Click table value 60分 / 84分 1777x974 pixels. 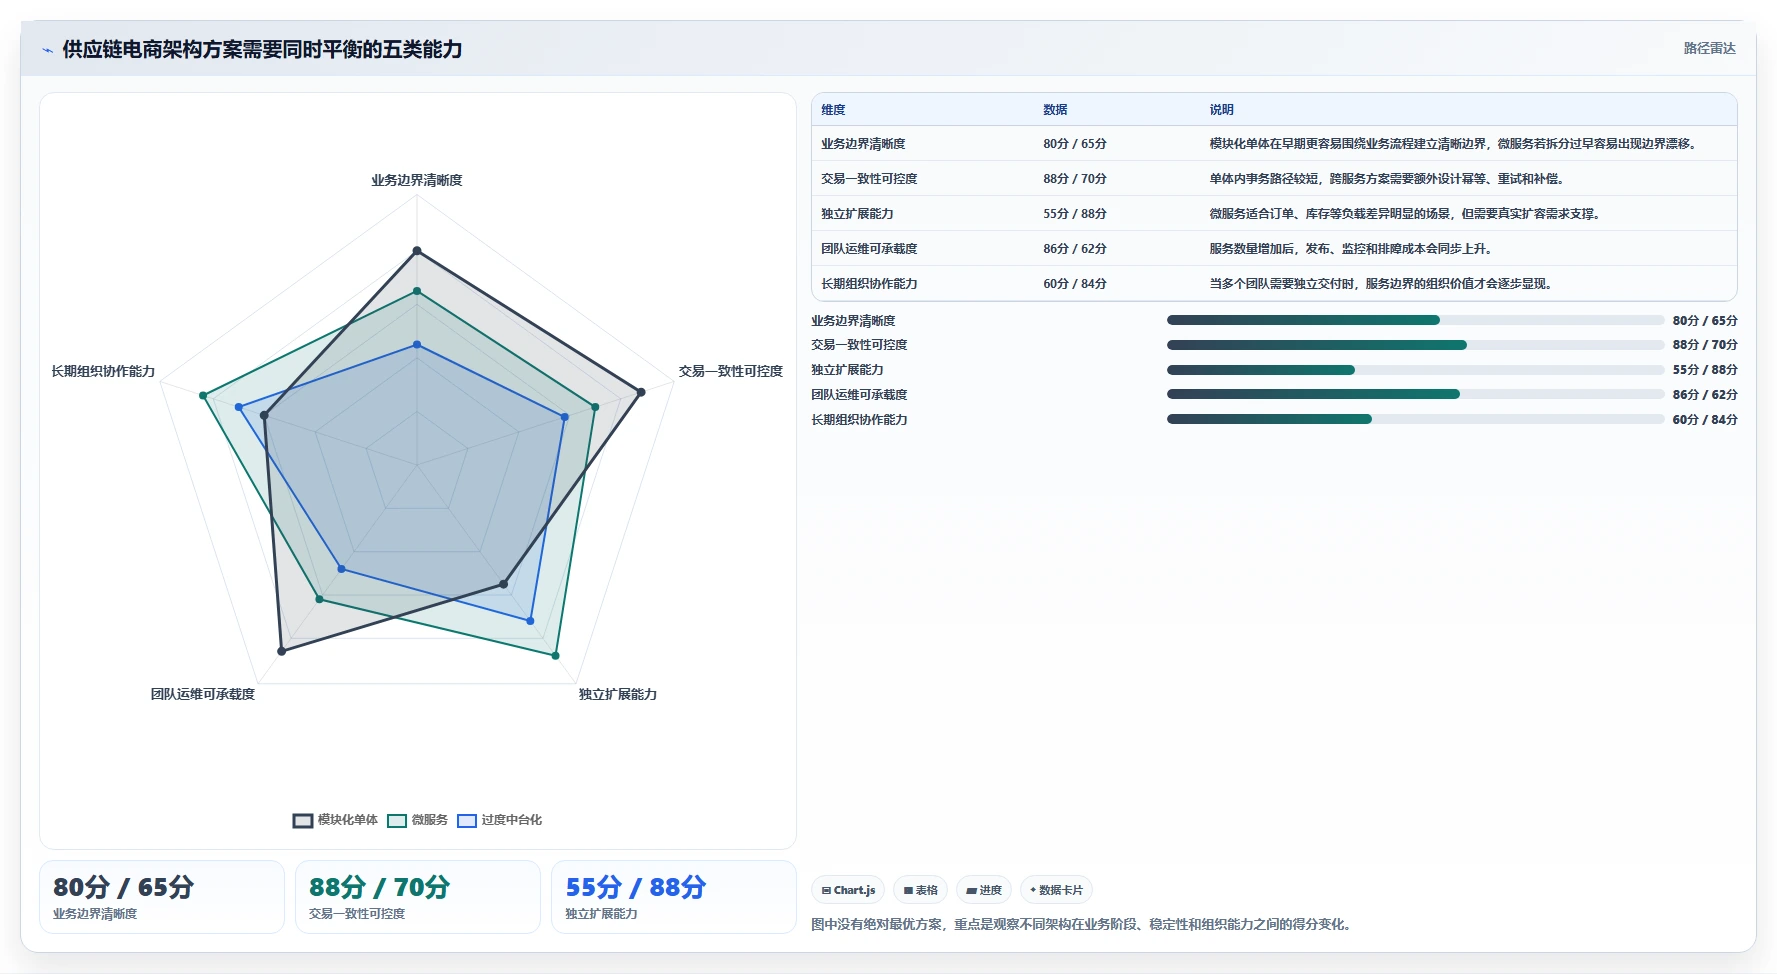pos(1075,284)
